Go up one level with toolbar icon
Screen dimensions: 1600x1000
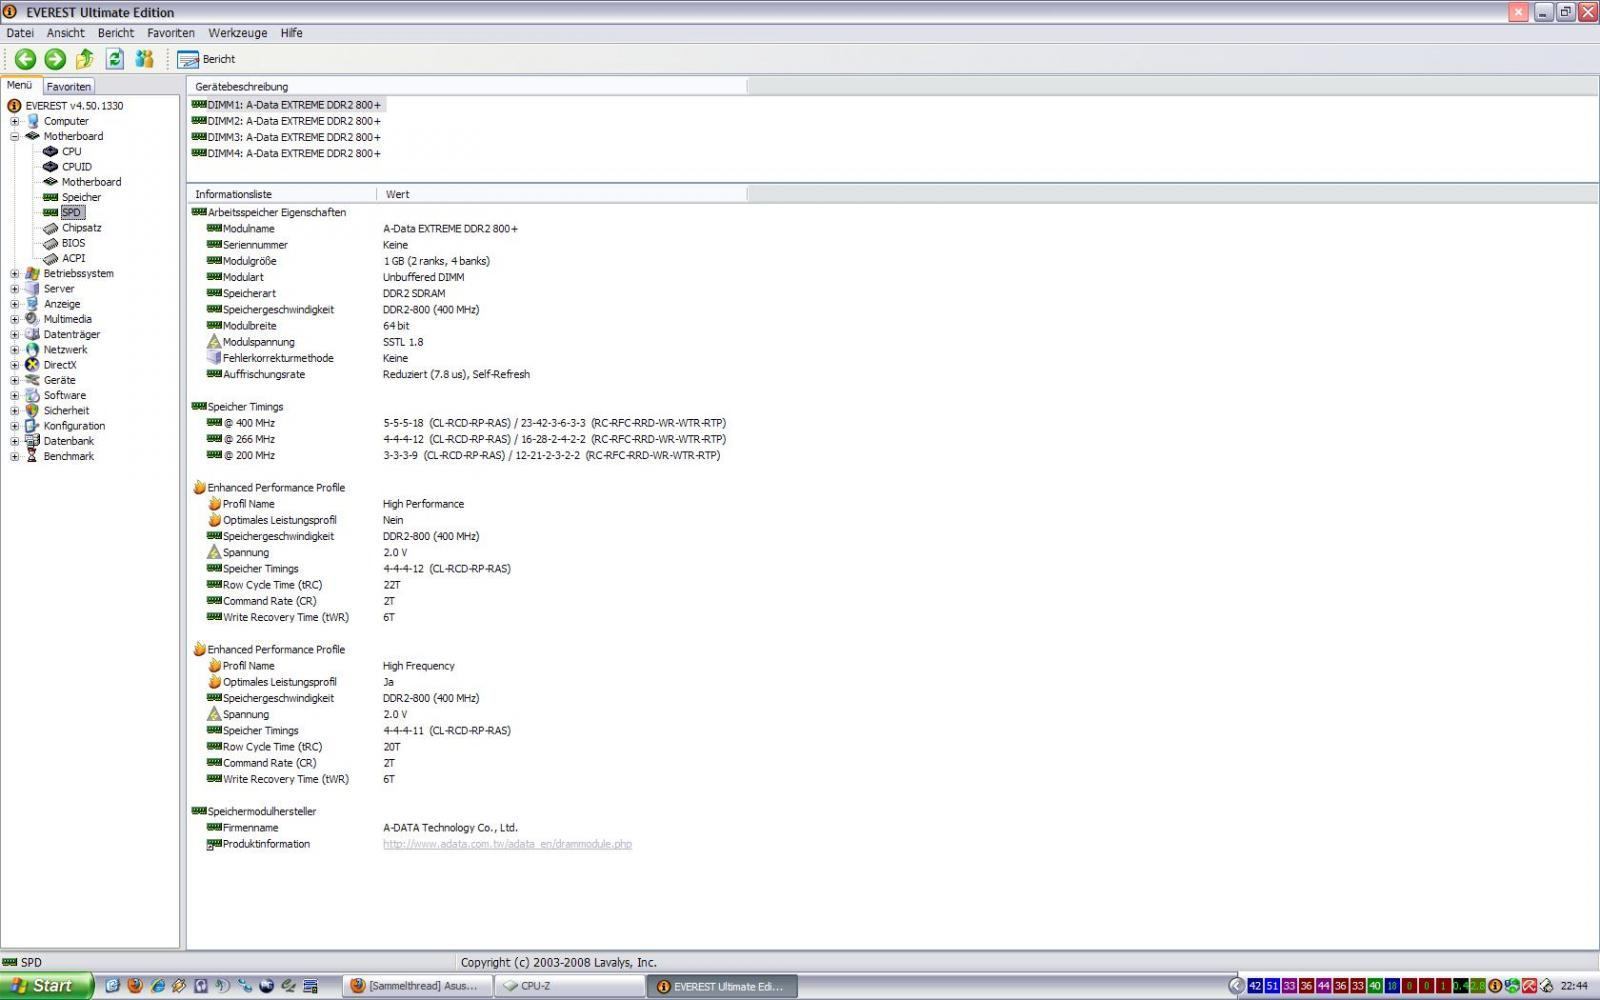pyautogui.click(x=85, y=59)
